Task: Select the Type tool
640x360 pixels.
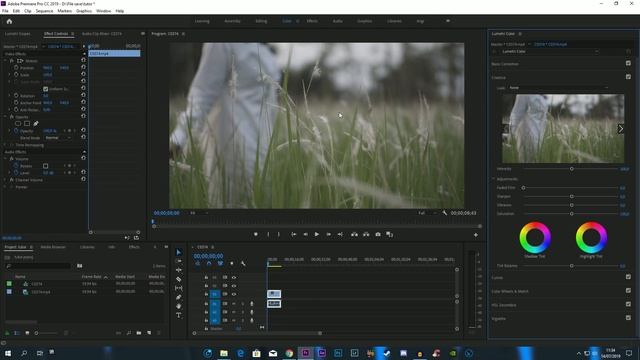Action: 178,315
